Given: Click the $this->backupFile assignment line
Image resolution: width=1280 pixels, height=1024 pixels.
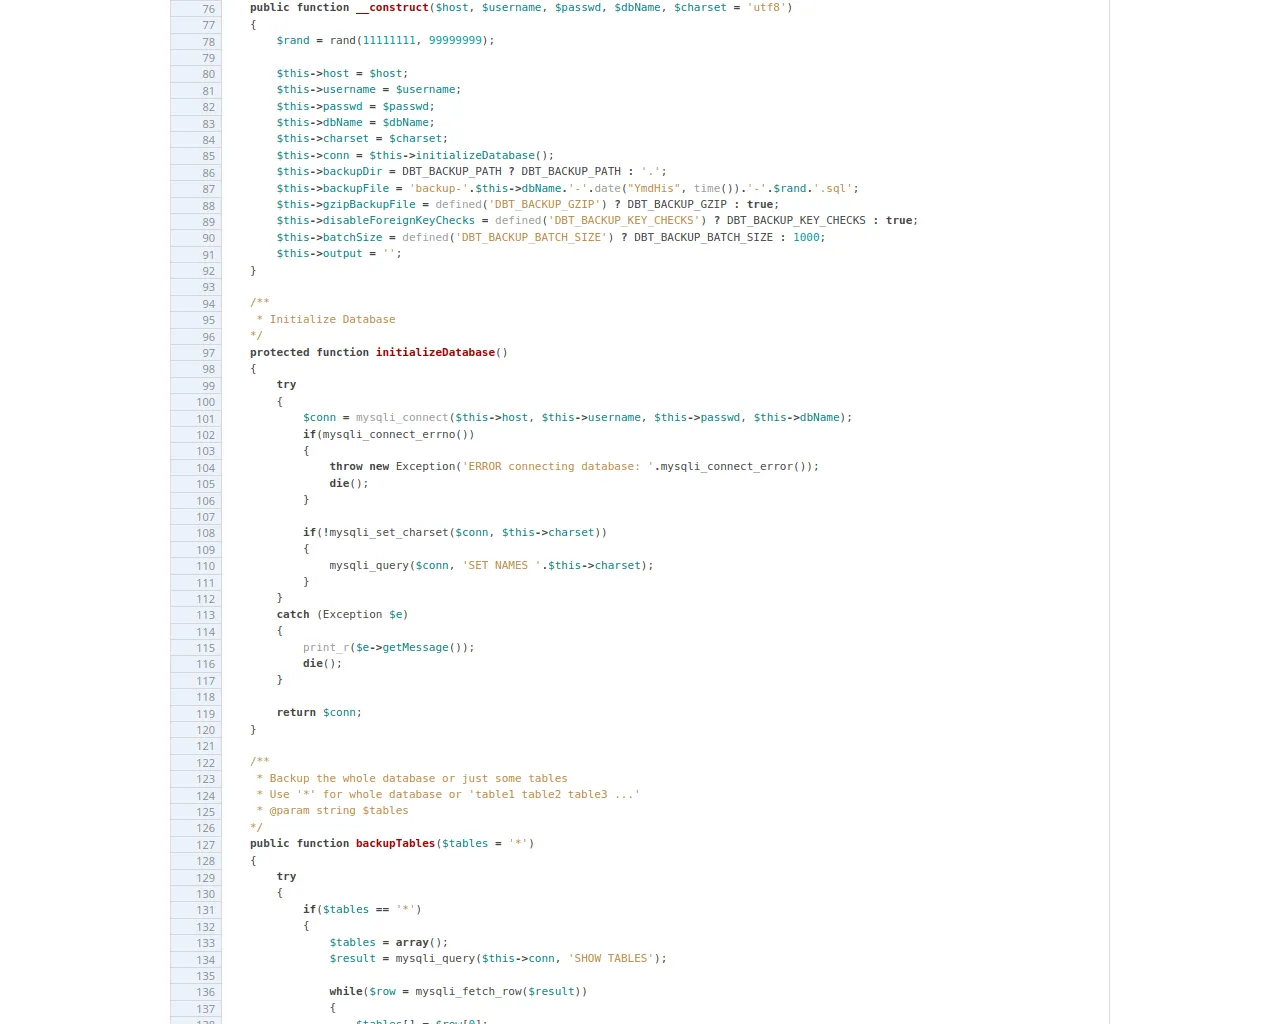Looking at the screenshot, I should 567,189.
